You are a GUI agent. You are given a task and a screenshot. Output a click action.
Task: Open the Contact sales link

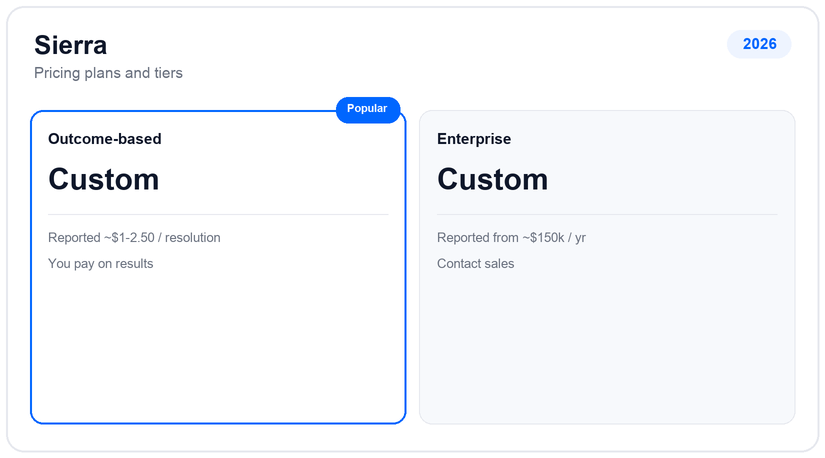[x=475, y=264]
